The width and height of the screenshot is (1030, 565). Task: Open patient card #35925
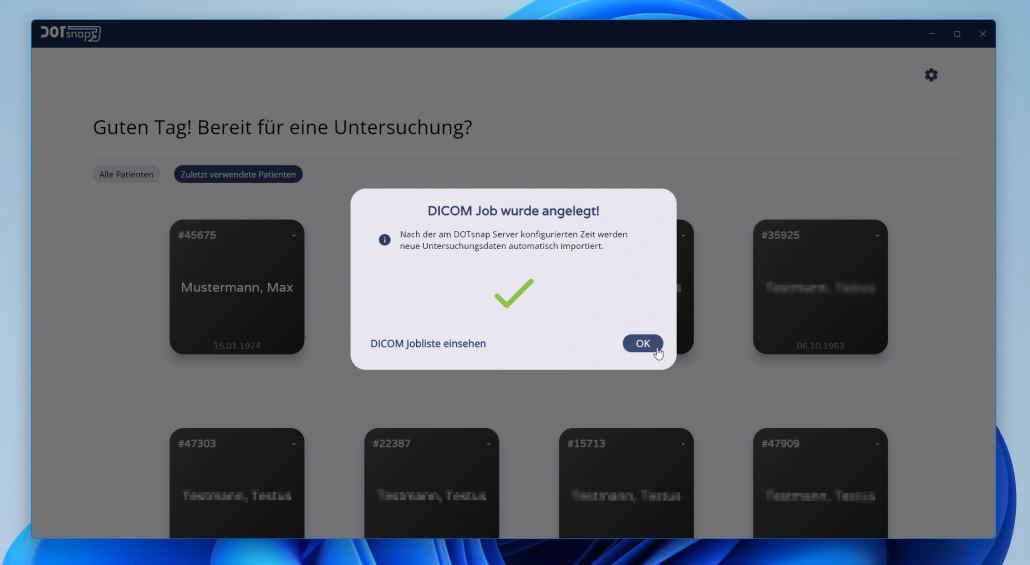point(820,287)
